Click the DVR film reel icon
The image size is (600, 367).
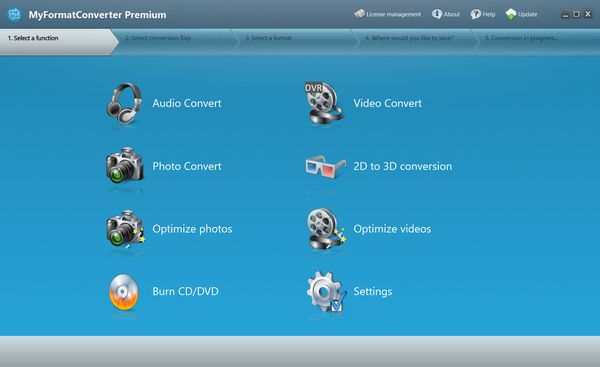(x=324, y=103)
